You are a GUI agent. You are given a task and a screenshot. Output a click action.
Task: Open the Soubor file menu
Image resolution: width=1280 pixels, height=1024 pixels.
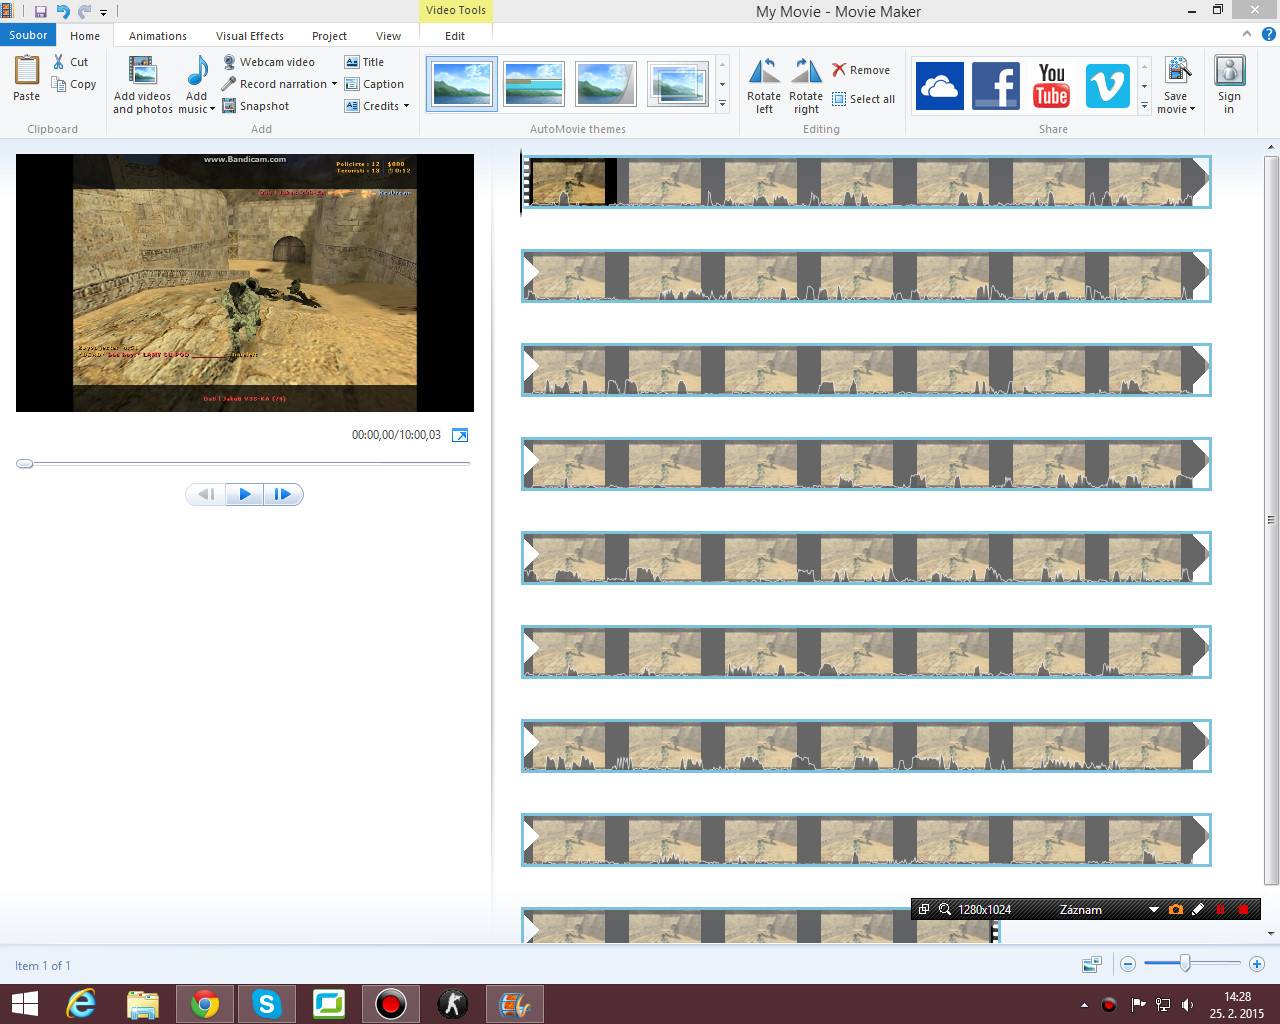28,35
